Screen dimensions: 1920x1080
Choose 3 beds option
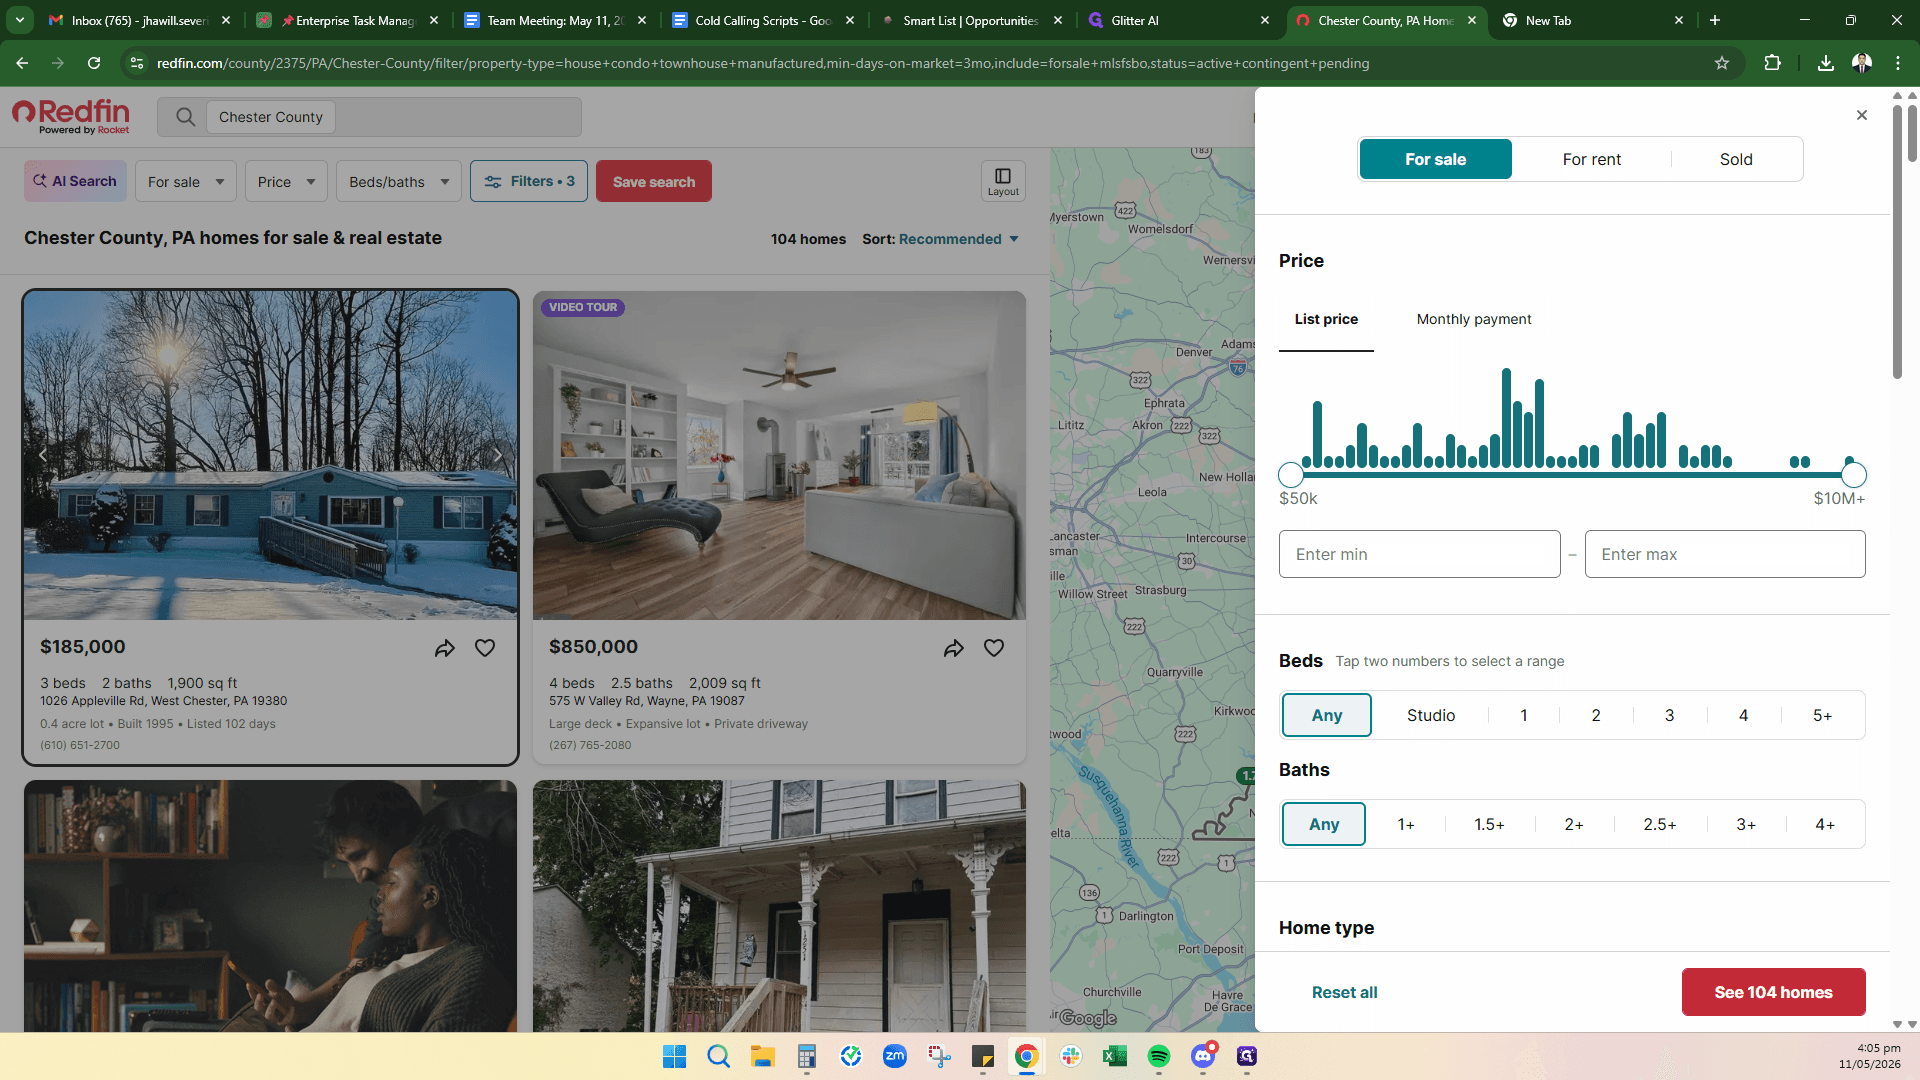(1669, 715)
